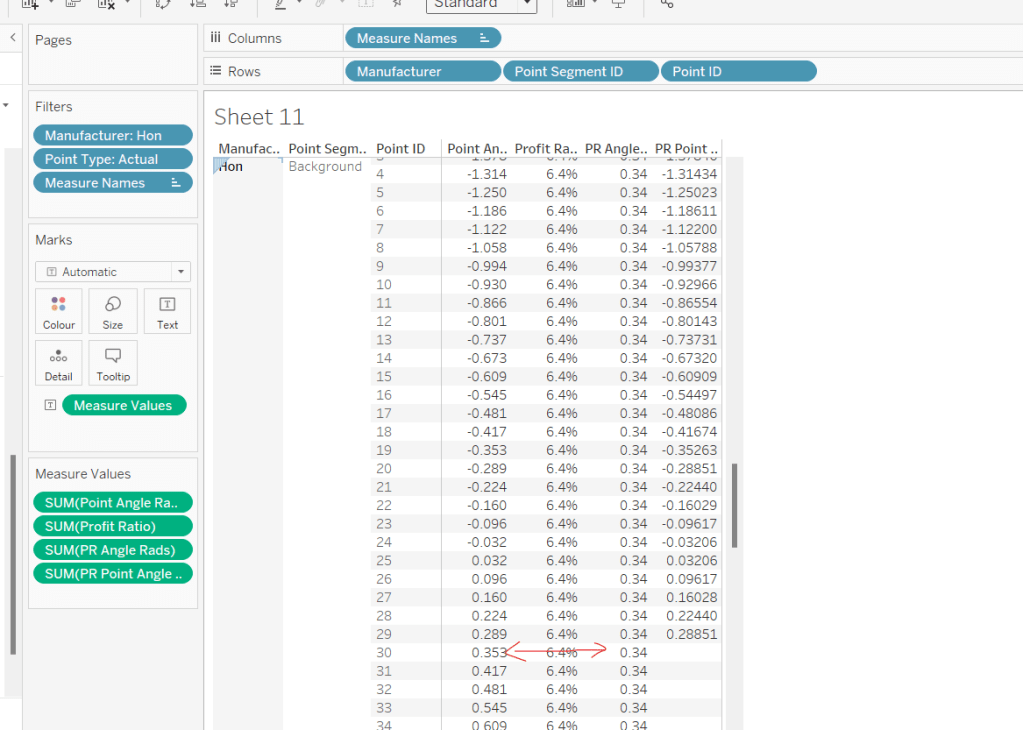
Task: Open the Tooltip editor
Action: (113, 364)
